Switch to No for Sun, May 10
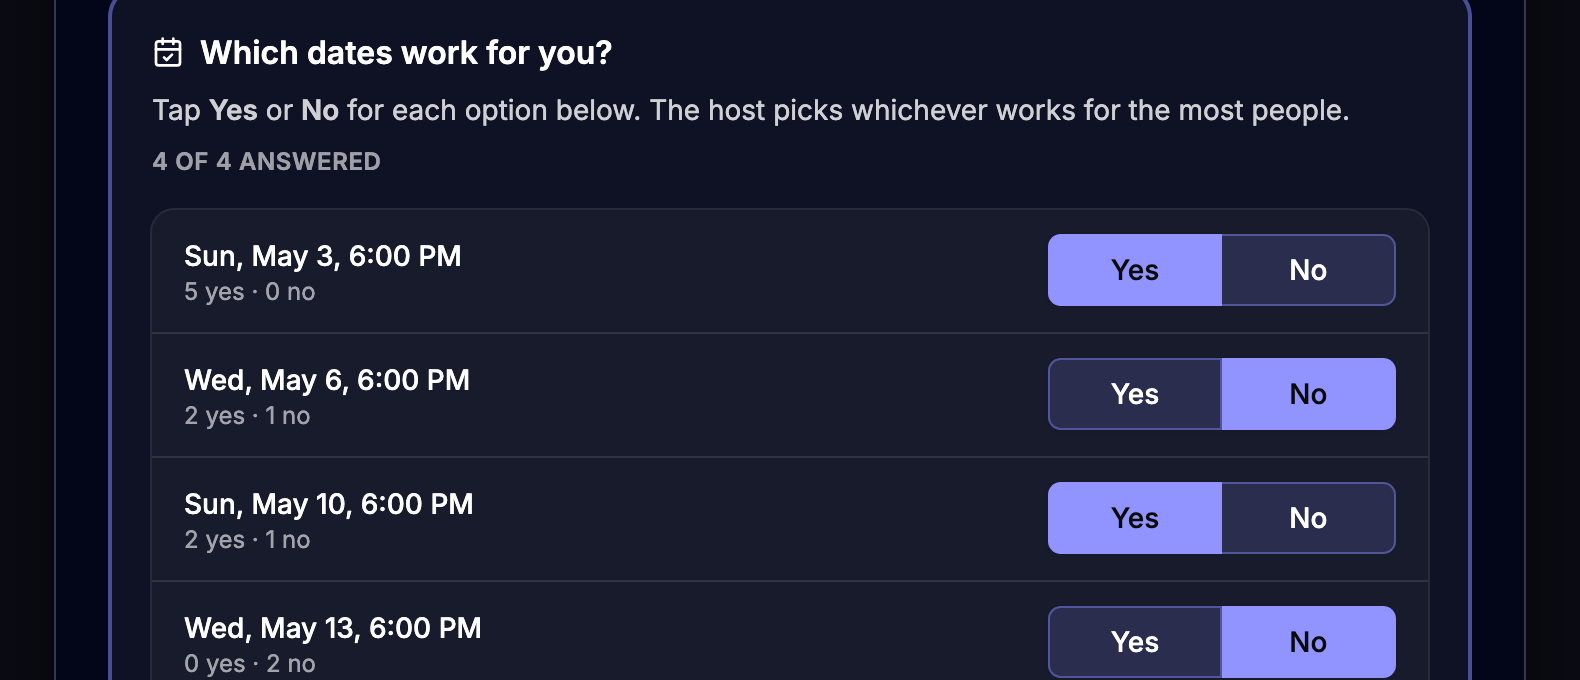1580x680 pixels. pyautogui.click(x=1308, y=518)
